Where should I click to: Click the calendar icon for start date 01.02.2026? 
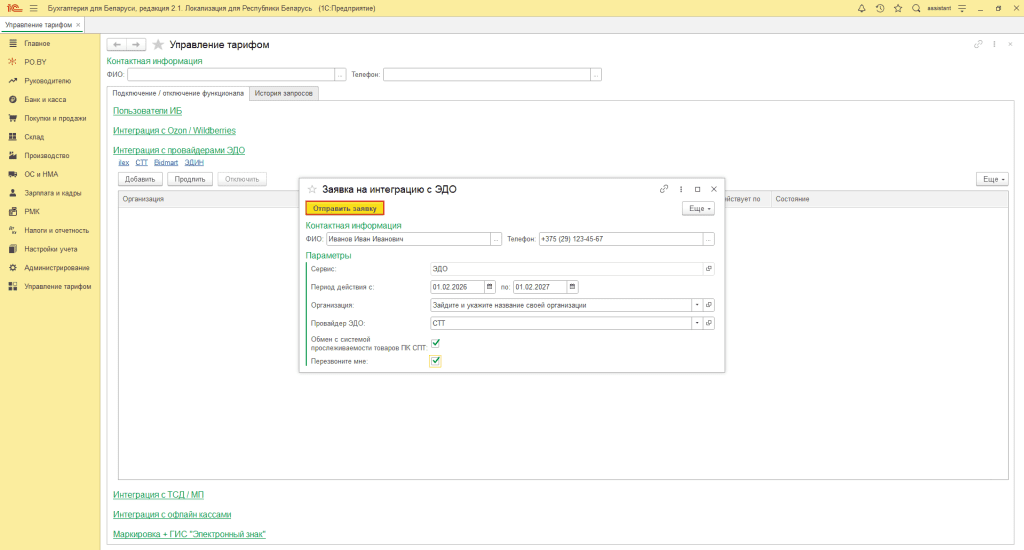point(491,287)
